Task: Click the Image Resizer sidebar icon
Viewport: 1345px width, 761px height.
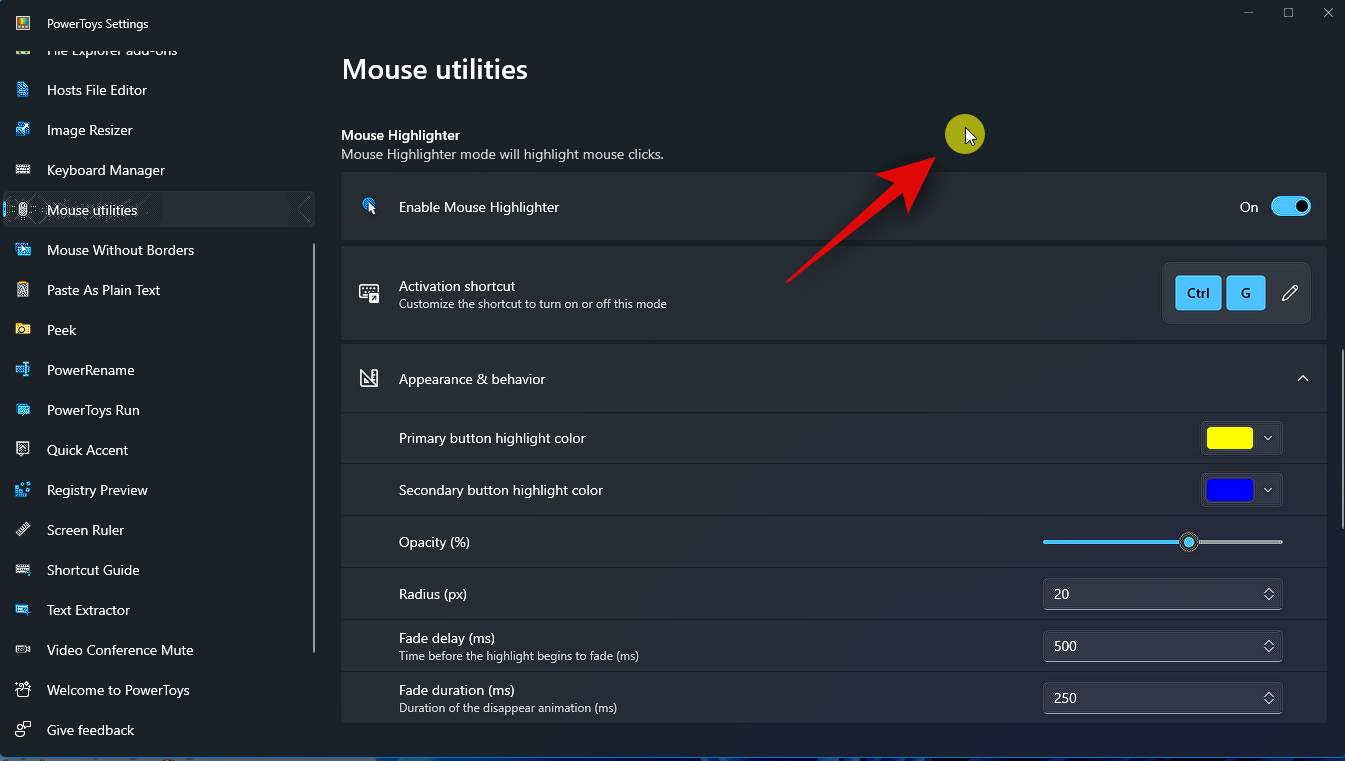Action: pos(23,130)
